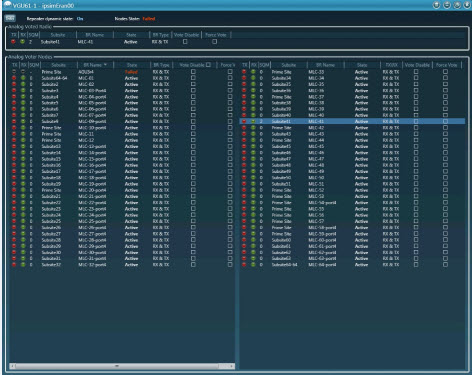Click the green RX indicator for MLC-01

tap(23, 78)
